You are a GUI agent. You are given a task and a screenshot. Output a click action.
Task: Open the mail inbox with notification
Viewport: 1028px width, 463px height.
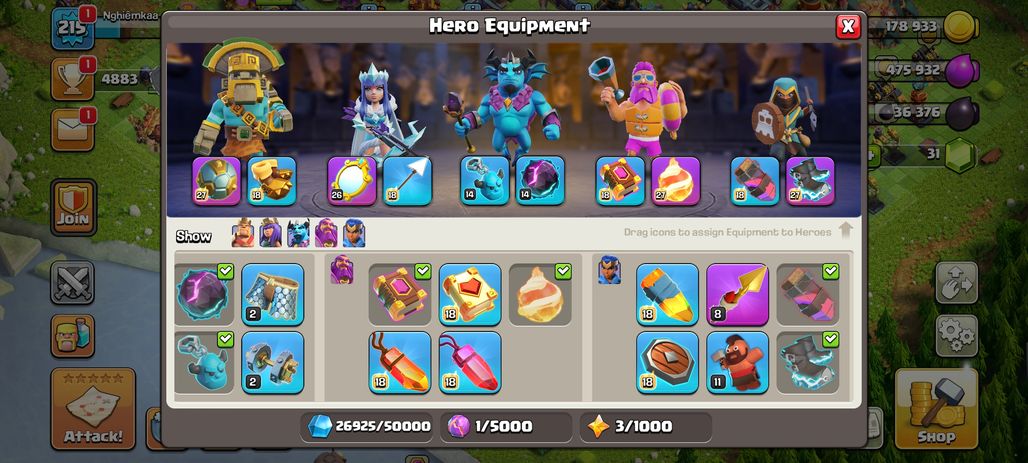73,129
